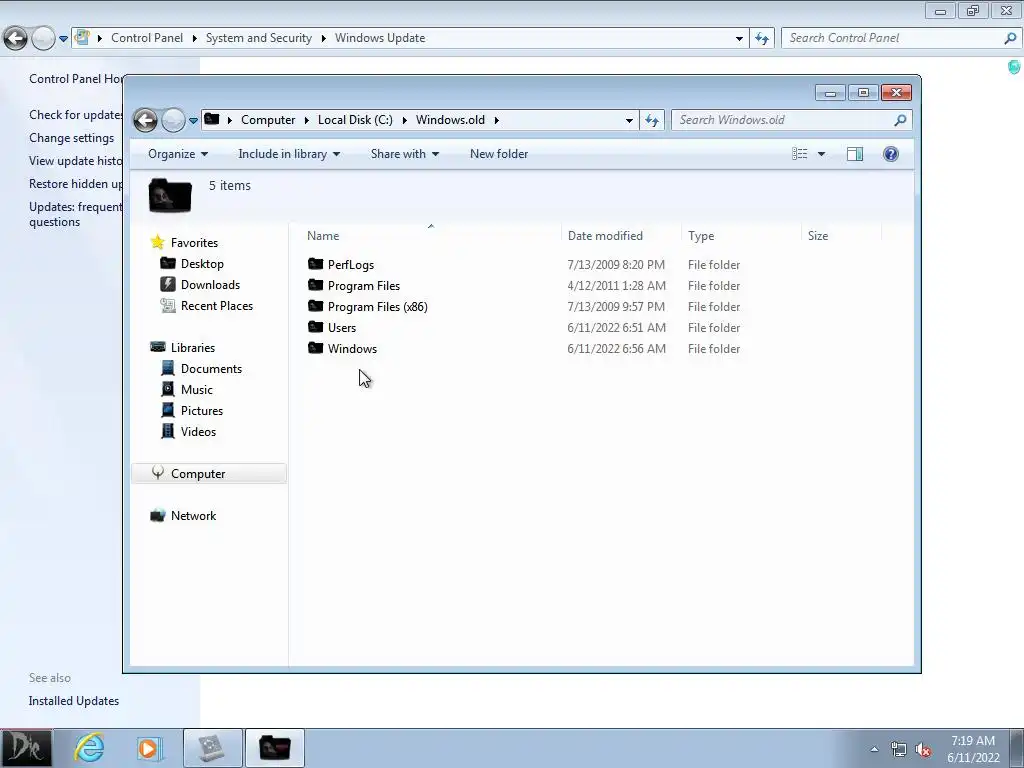Image resolution: width=1024 pixels, height=768 pixels.
Task: Click Windows folder date 6/11/2022 6:56 AM
Action: point(616,349)
